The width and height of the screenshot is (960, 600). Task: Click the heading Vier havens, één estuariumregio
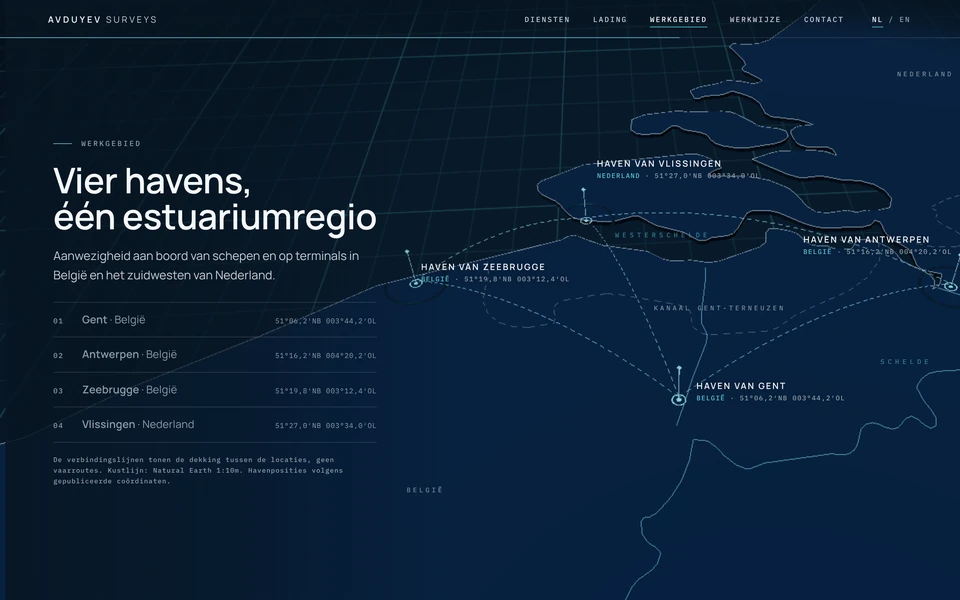point(214,199)
